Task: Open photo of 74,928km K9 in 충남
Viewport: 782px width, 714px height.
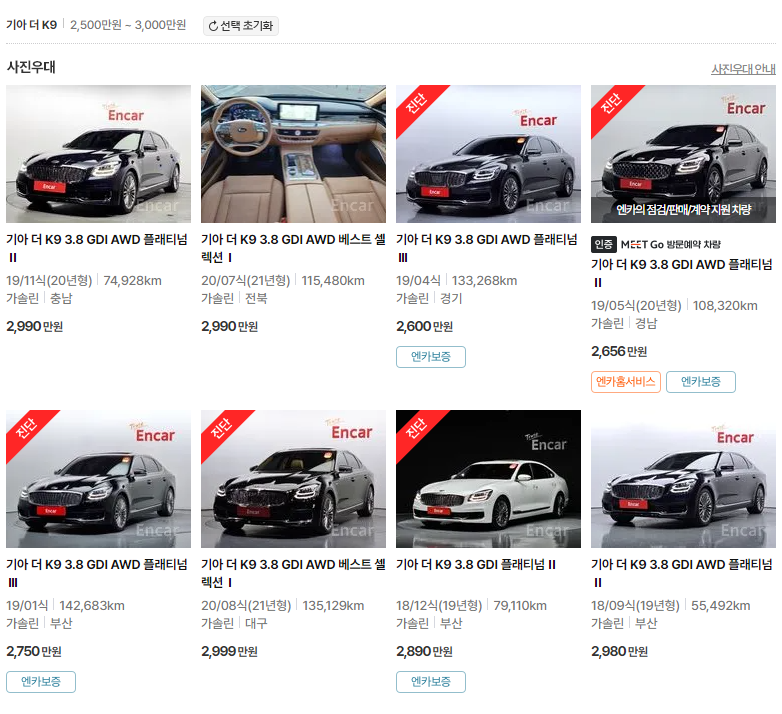Action: click(x=98, y=154)
